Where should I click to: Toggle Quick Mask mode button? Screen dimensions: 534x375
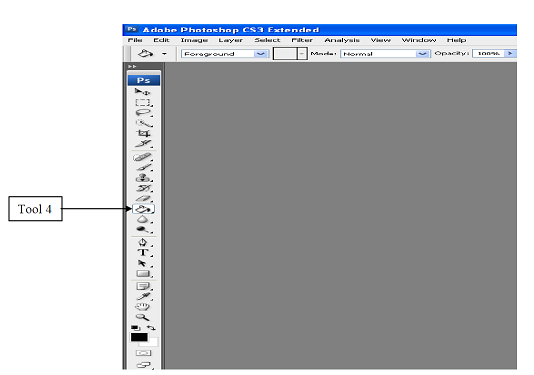[143, 353]
